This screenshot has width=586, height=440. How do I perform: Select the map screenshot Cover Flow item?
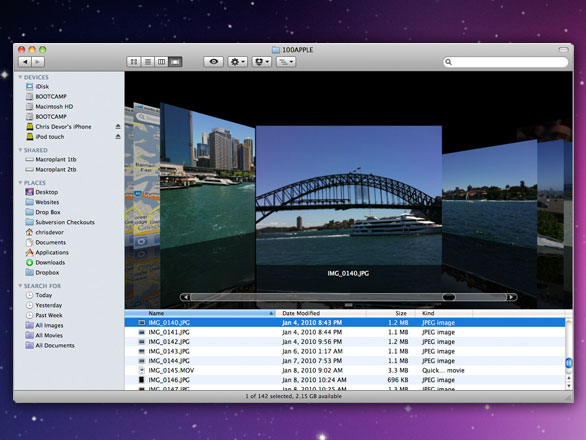click(x=146, y=175)
